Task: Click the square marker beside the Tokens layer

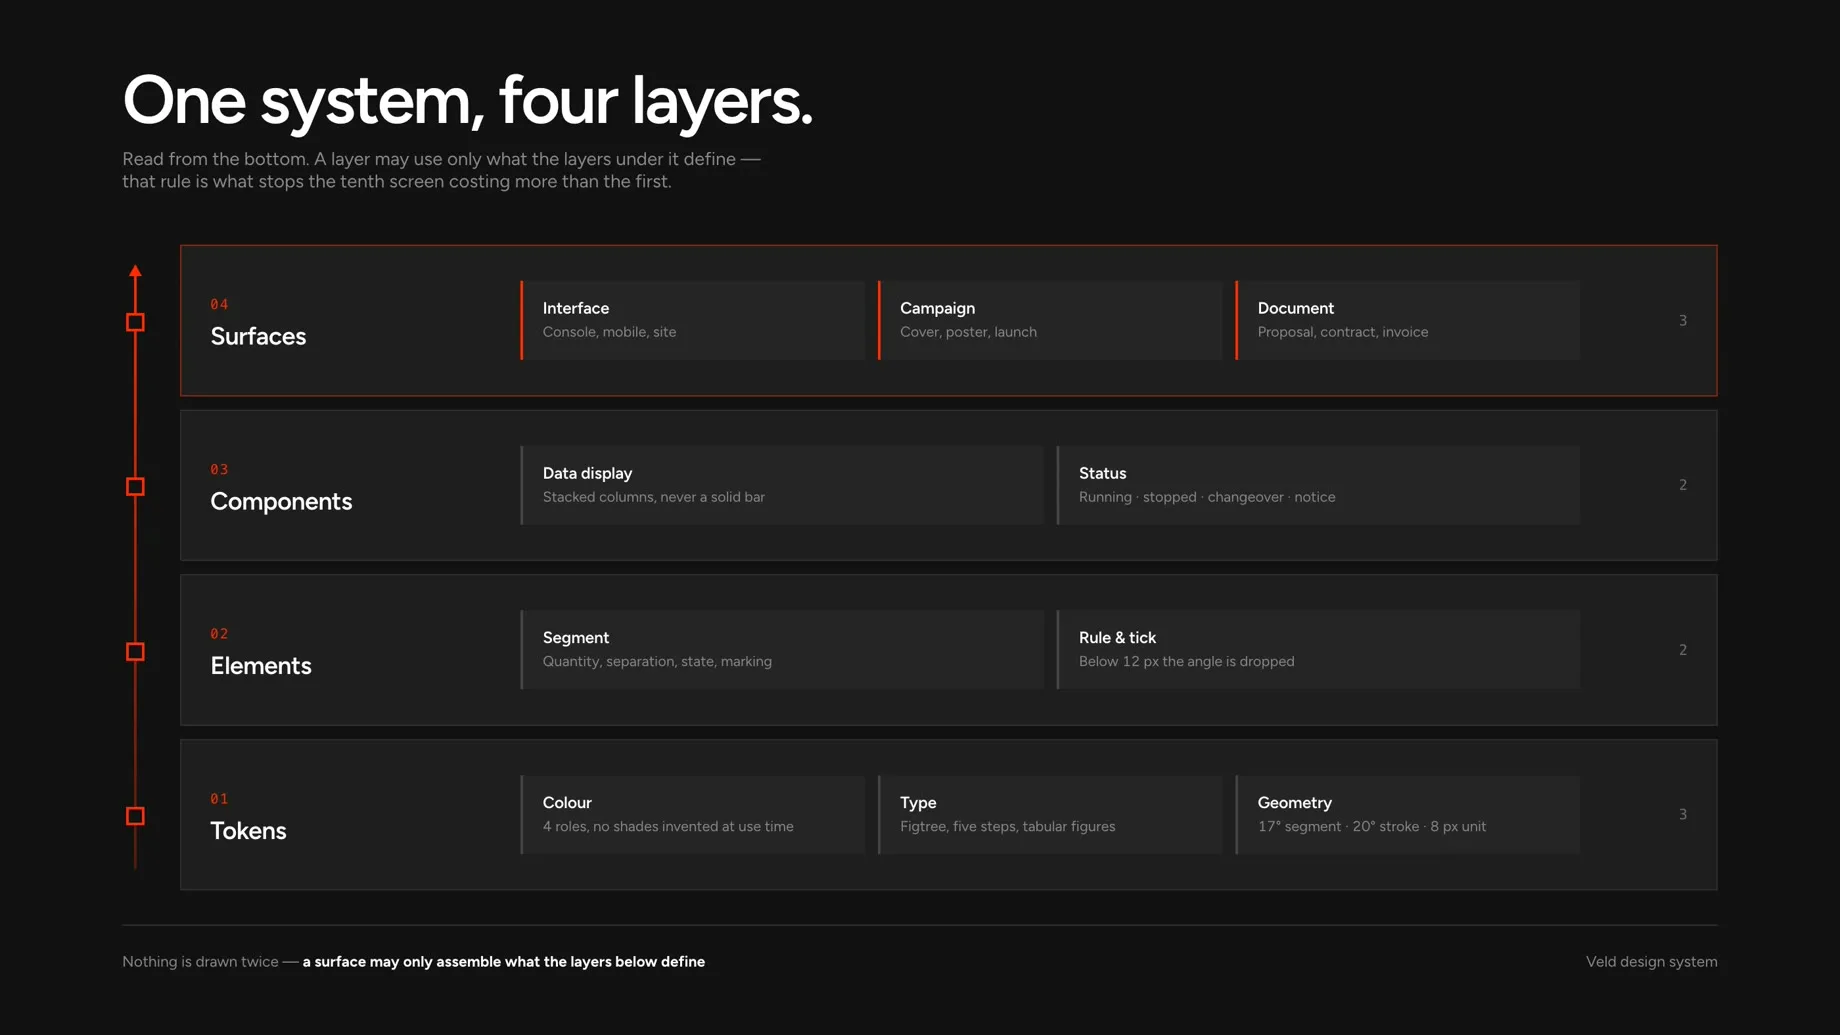Action: tap(135, 816)
